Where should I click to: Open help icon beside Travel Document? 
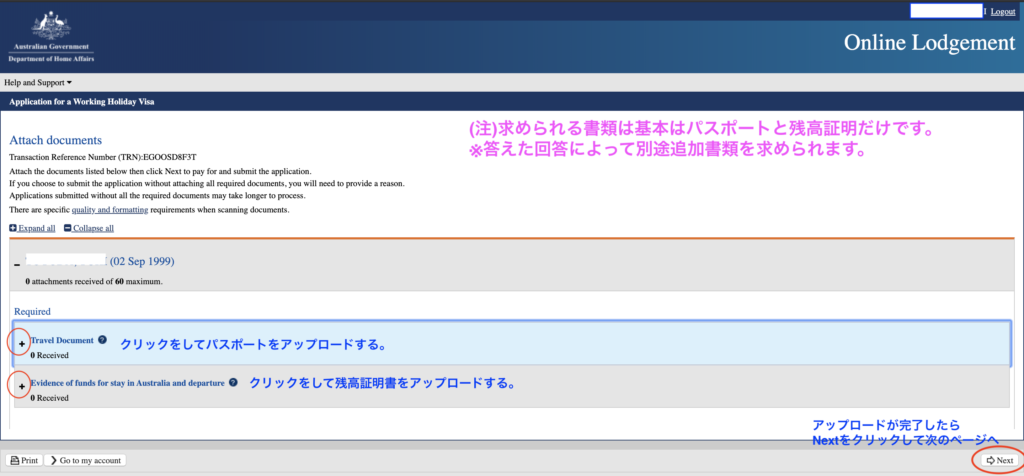coord(102,340)
